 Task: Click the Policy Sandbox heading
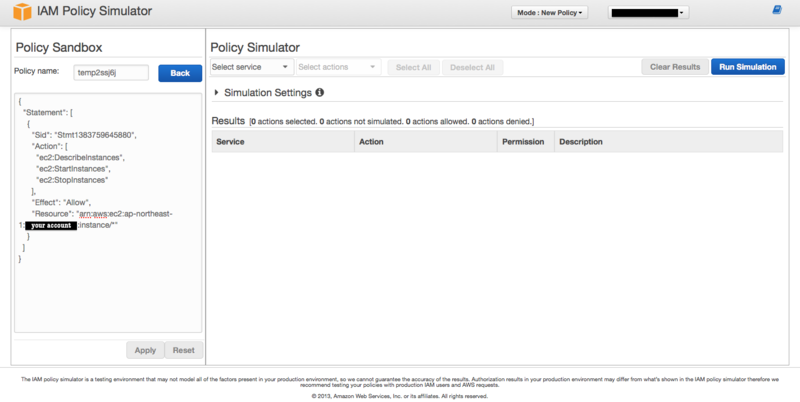[x=59, y=47]
